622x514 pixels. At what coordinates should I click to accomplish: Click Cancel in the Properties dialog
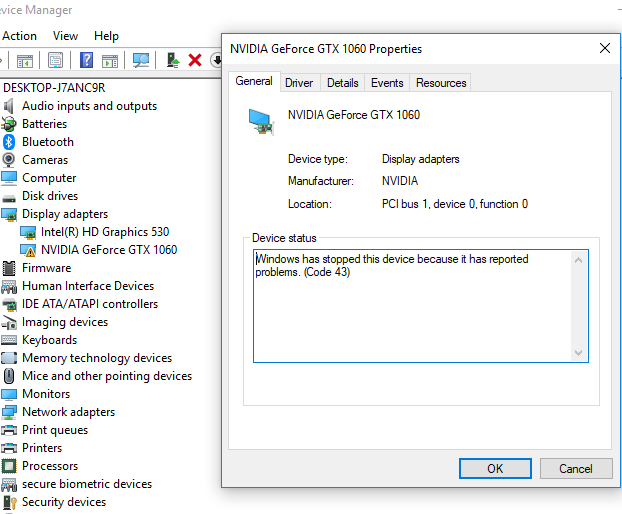(x=576, y=469)
